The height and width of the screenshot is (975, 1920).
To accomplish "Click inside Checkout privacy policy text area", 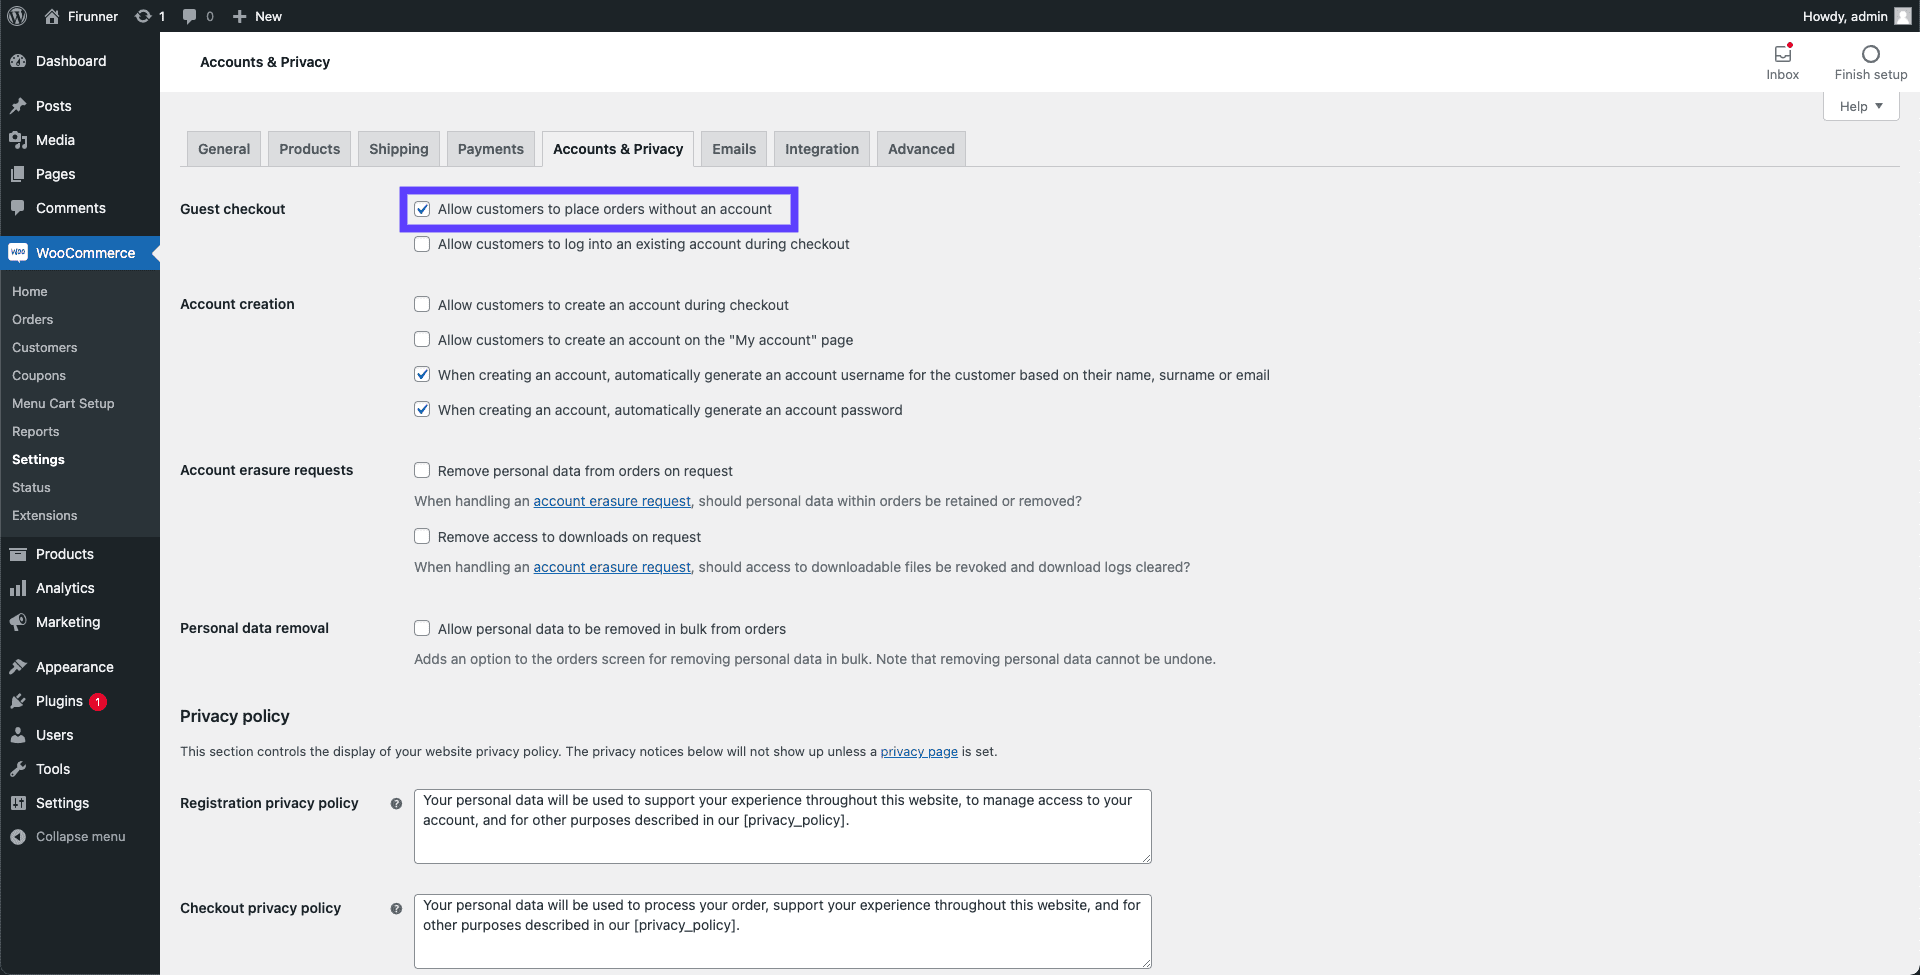I will (x=783, y=931).
